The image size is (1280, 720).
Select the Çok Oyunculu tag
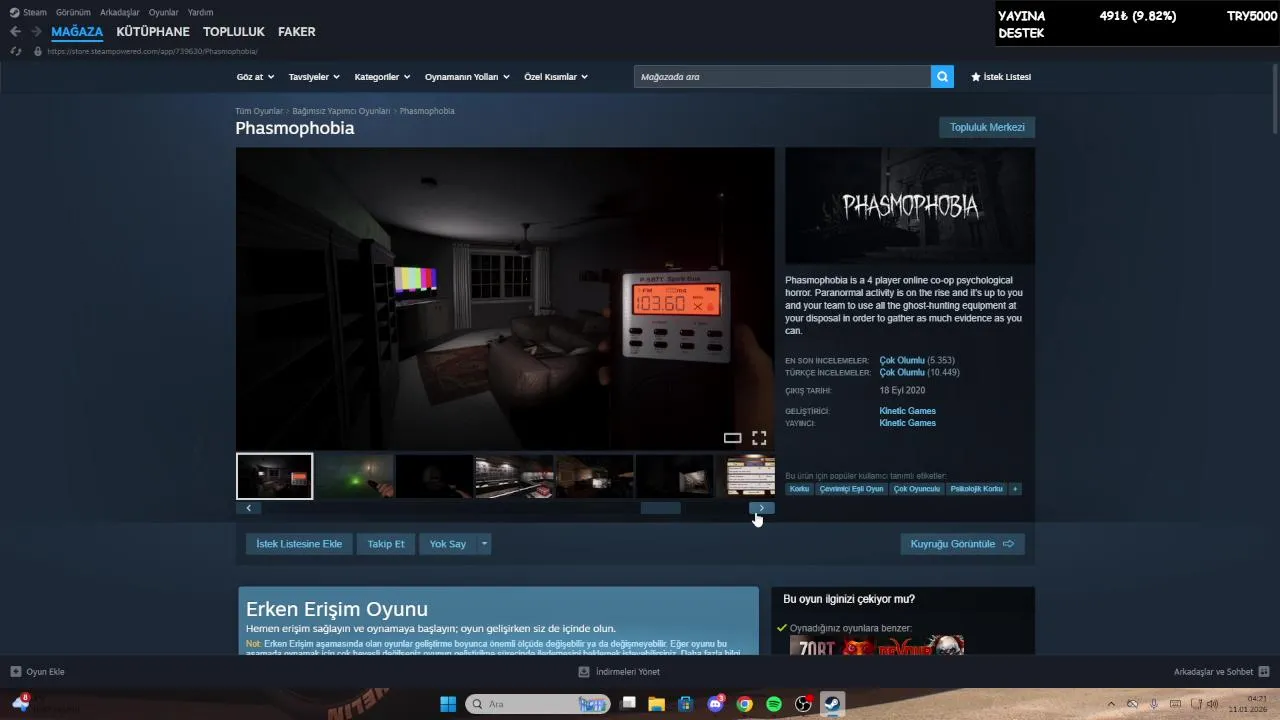(917, 489)
